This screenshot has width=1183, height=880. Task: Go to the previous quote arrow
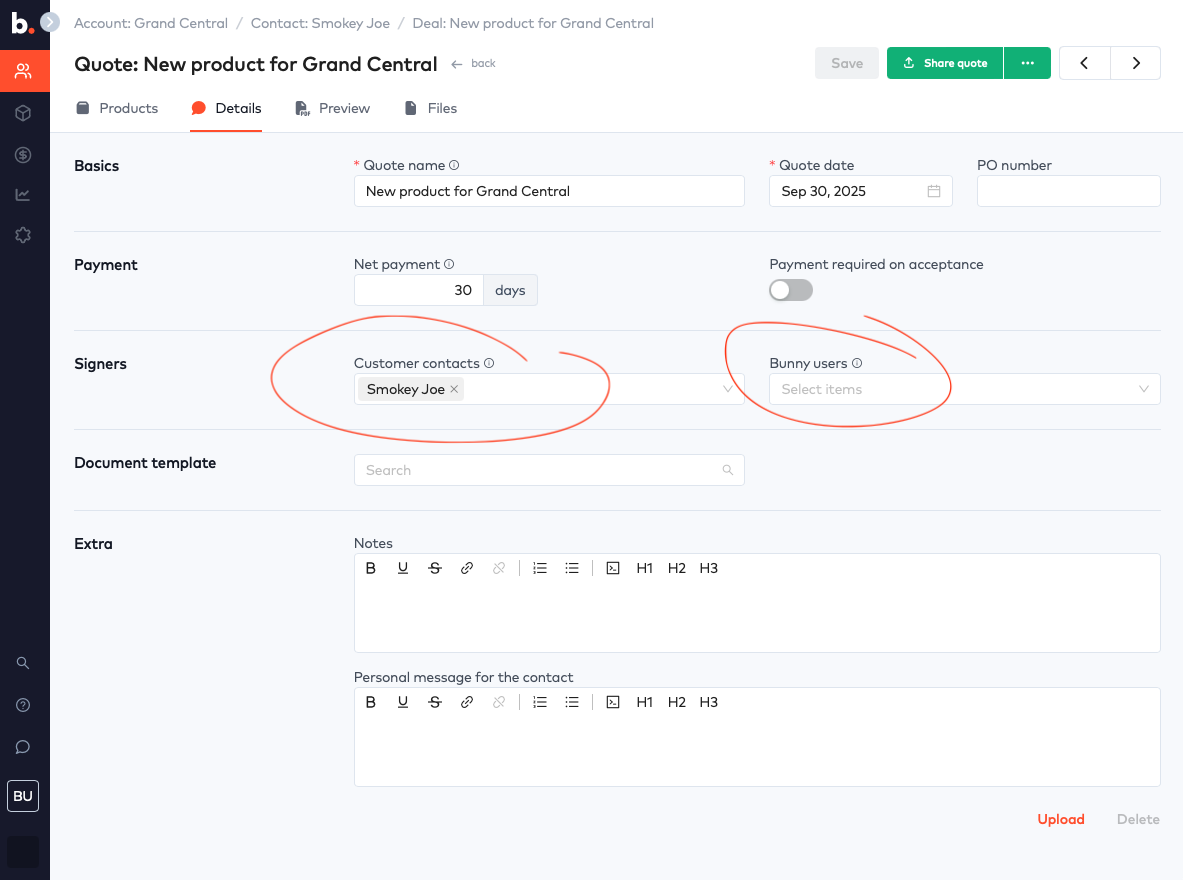point(1085,63)
